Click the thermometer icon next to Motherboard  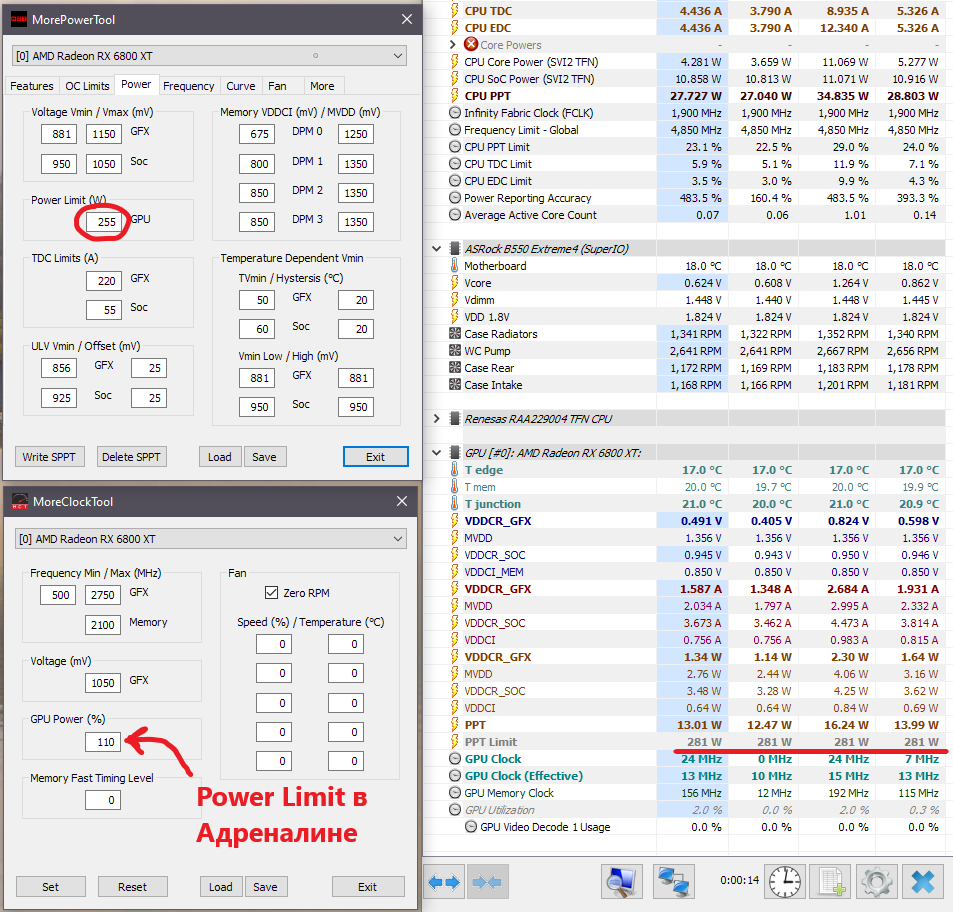(x=454, y=266)
